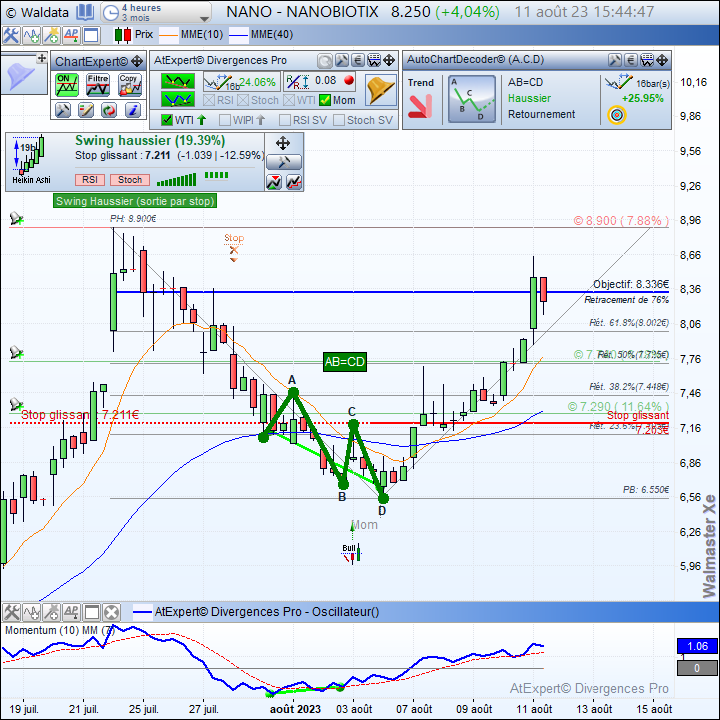This screenshot has width=720, height=720.
Task: Add a drawing object with the wand-plus icon
Action: [51, 35]
